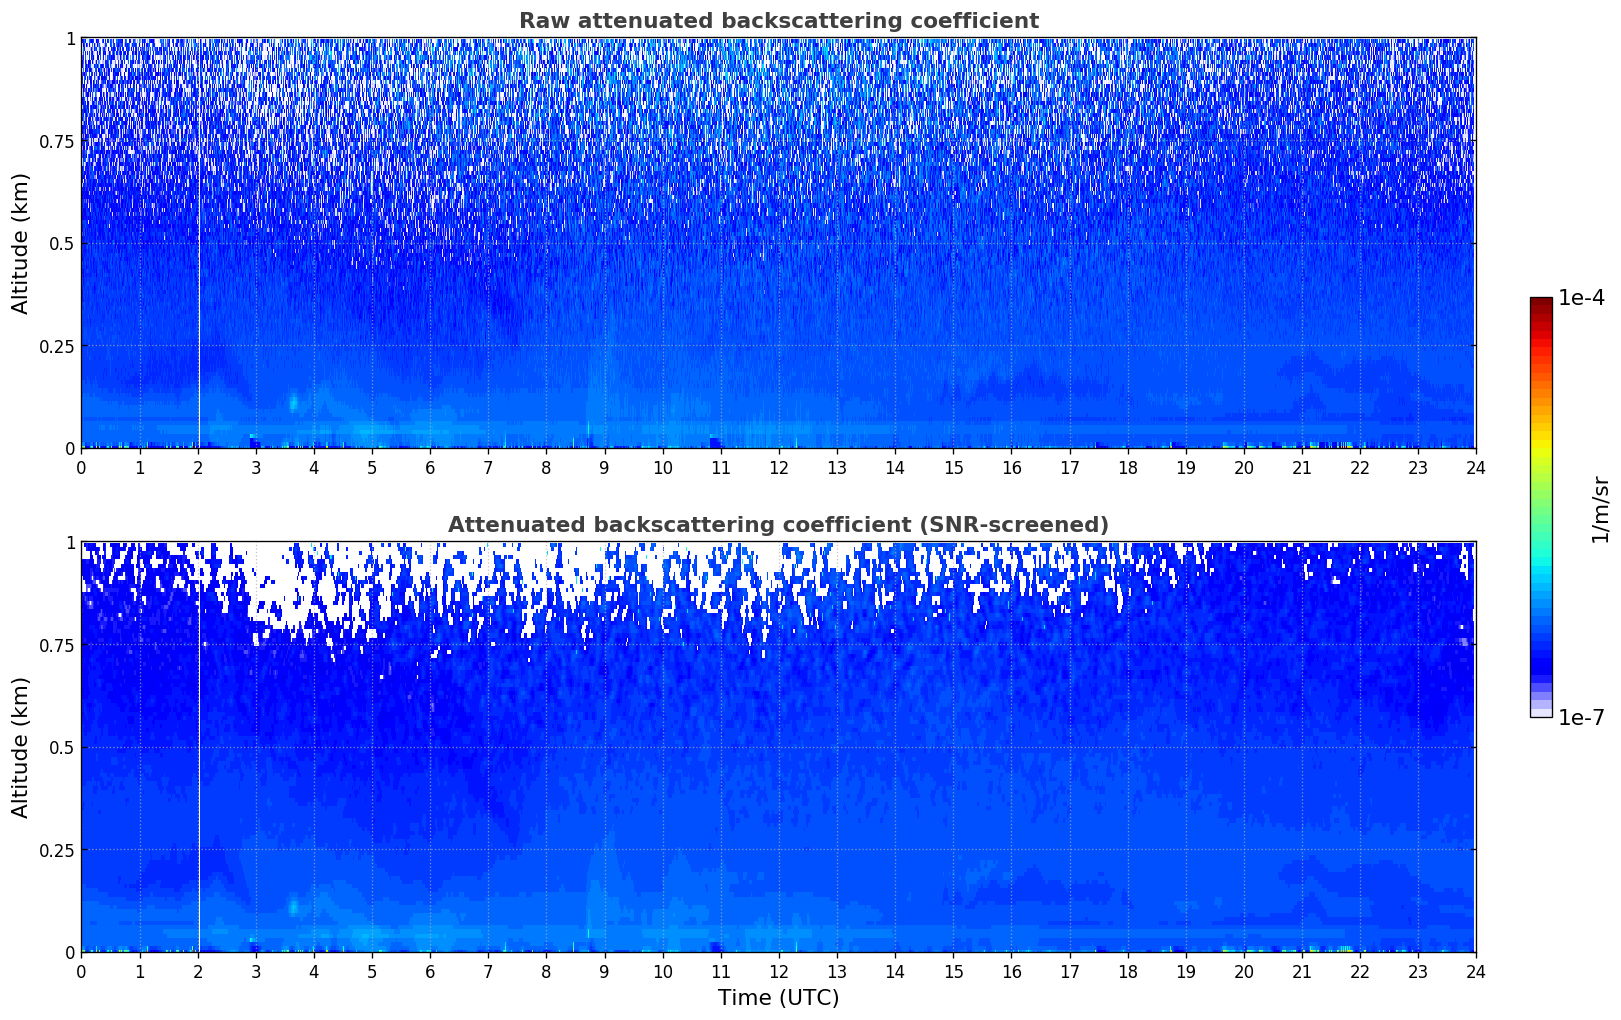Click the 'Attenuated backscattering coefficient (SNR-screened)' title
The width and height of the screenshot is (1621, 1020).
click(778, 525)
